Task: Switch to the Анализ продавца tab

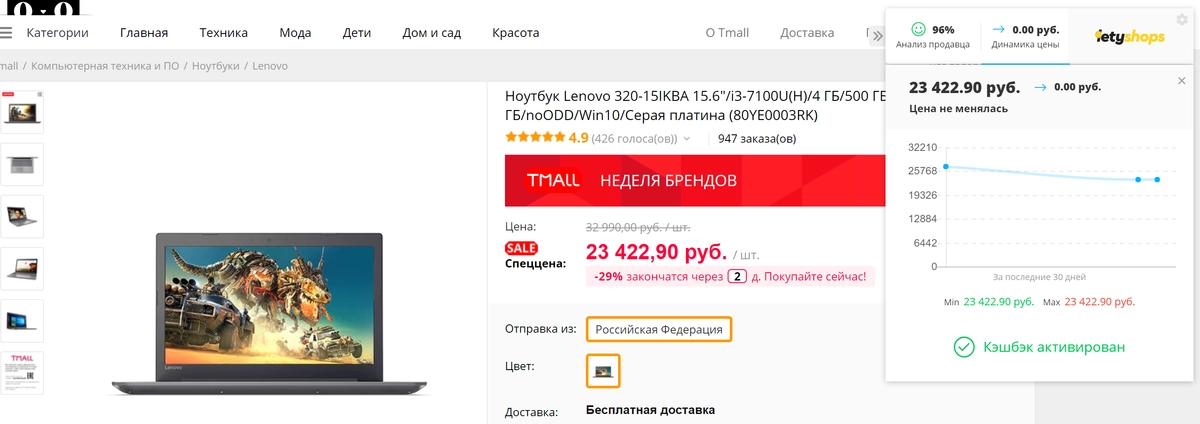Action: 932,36
